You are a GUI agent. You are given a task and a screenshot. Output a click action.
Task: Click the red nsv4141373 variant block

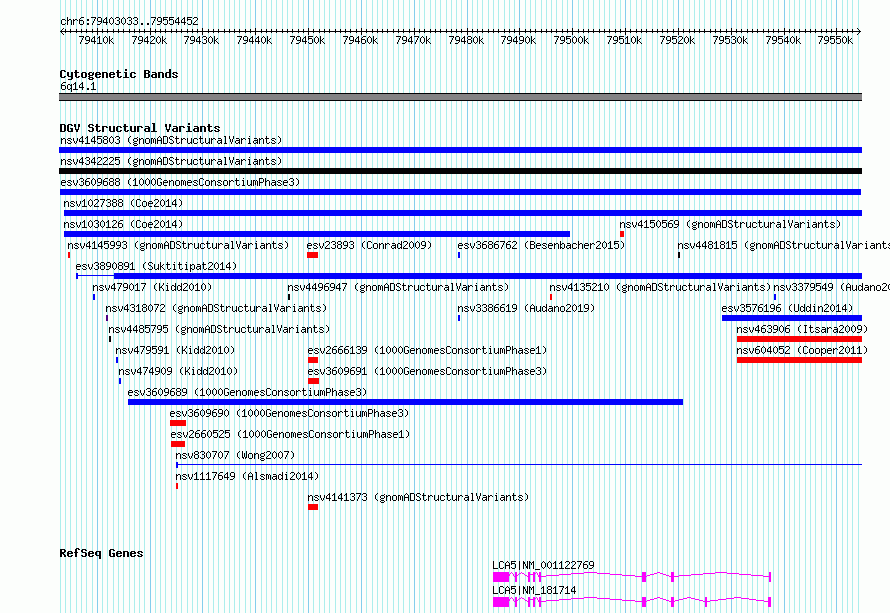pos(313,507)
